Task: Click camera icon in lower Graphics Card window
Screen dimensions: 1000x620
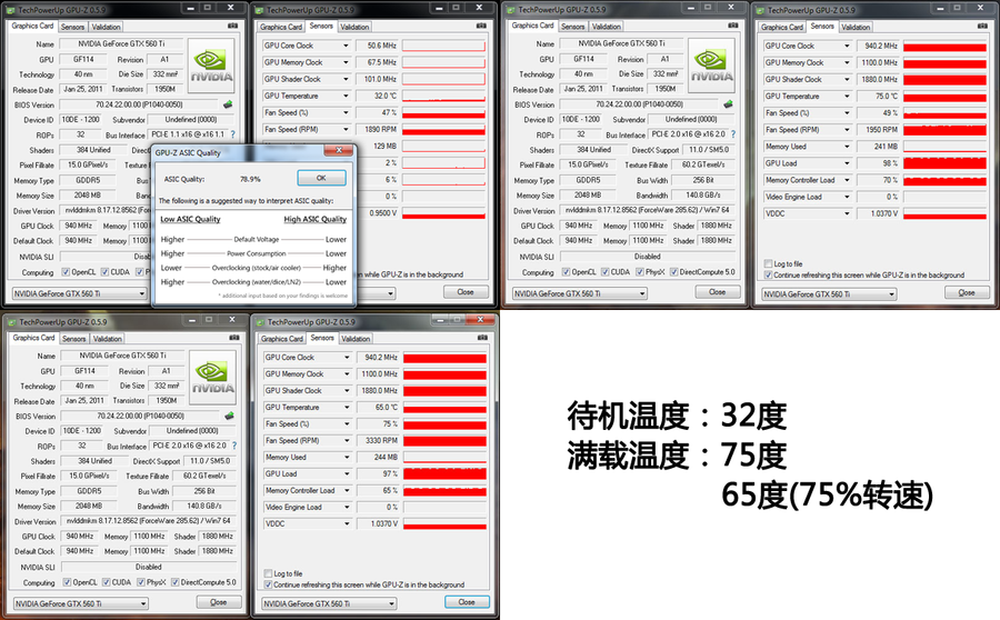Action: coord(234,337)
